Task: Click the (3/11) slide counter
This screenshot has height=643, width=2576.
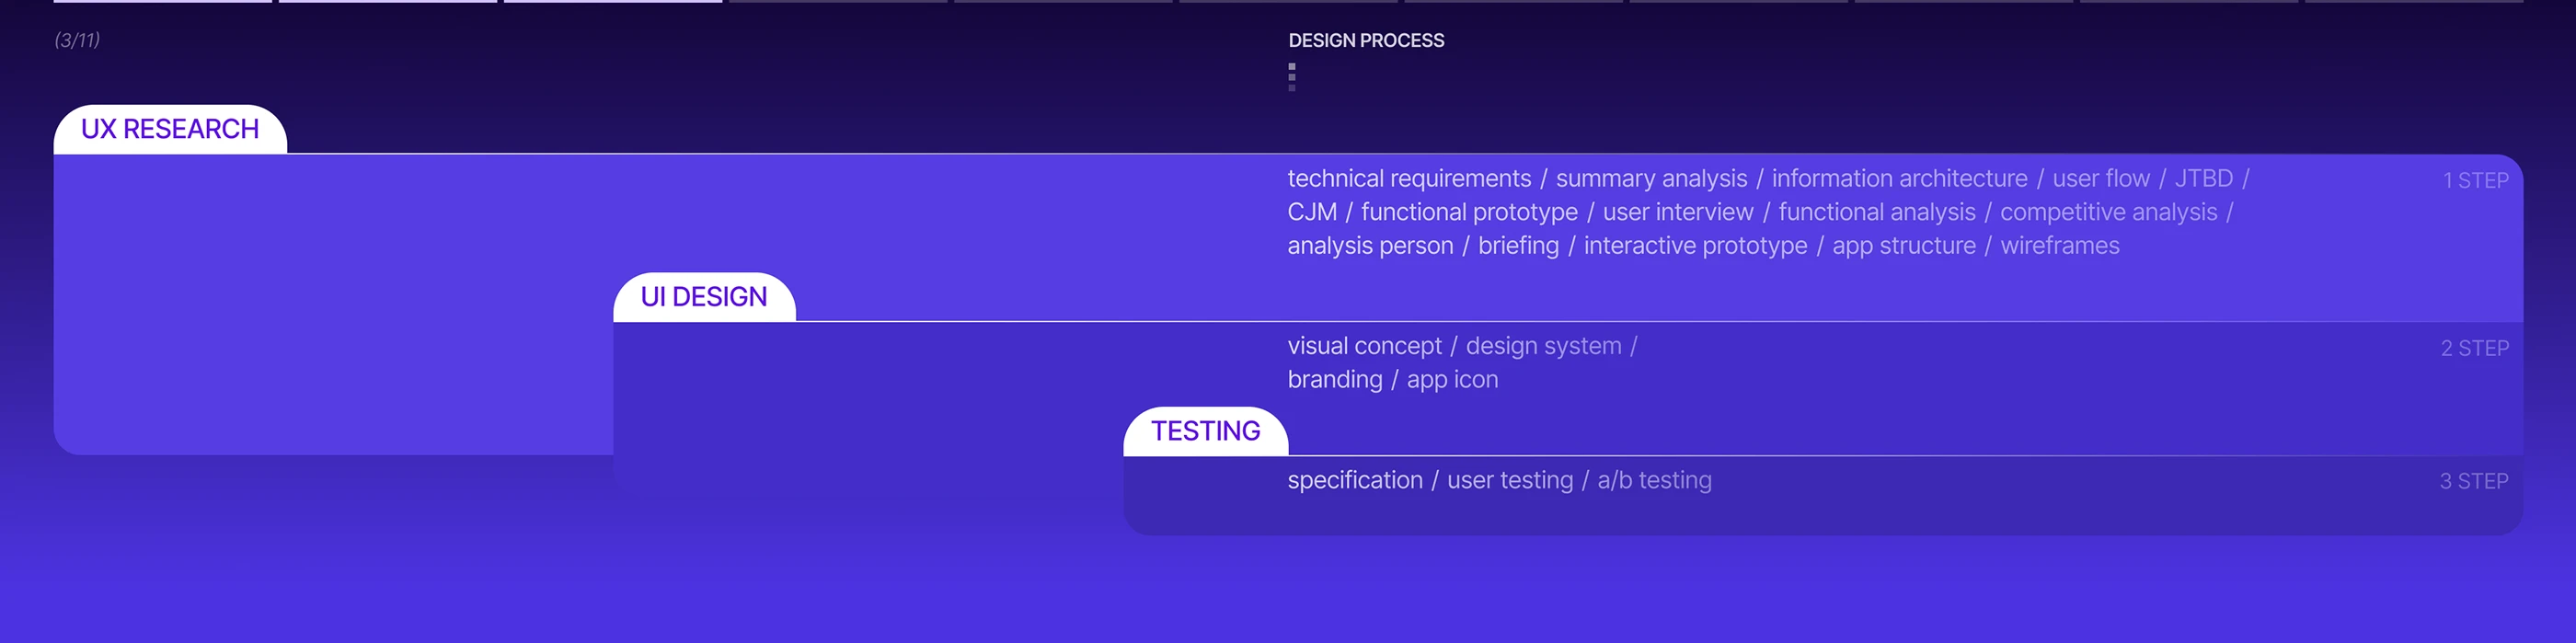Action: click(77, 40)
